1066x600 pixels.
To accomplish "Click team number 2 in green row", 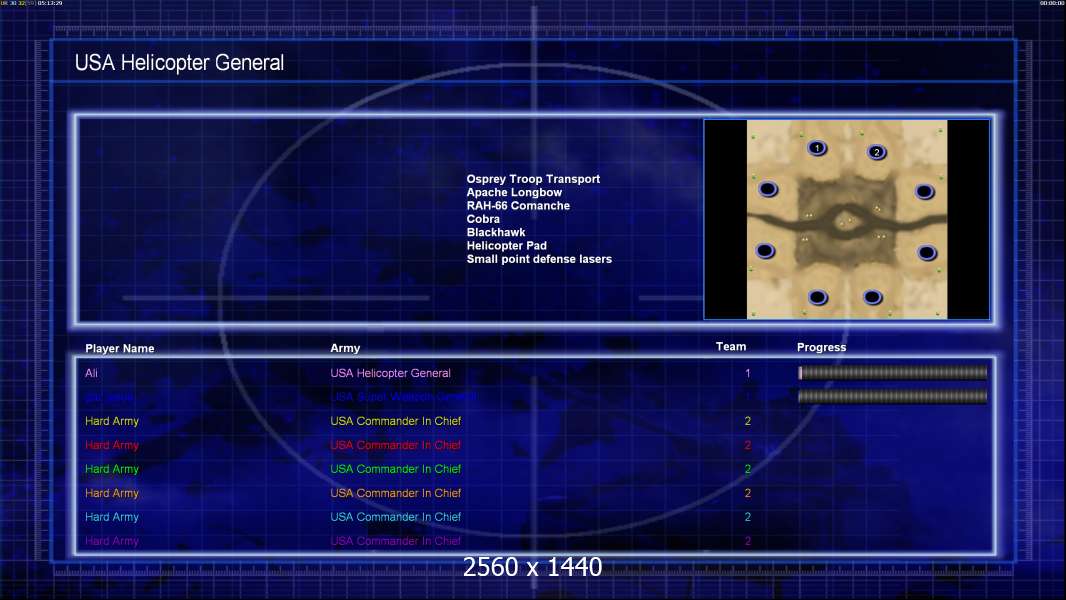I will pos(748,469).
